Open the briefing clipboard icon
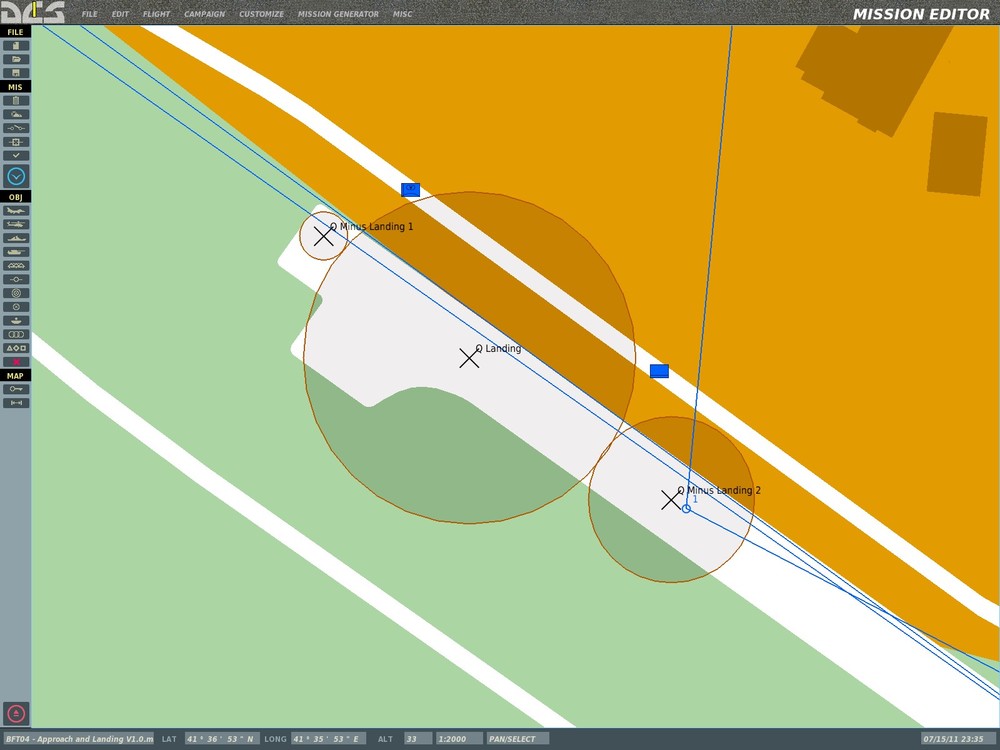 16,100
